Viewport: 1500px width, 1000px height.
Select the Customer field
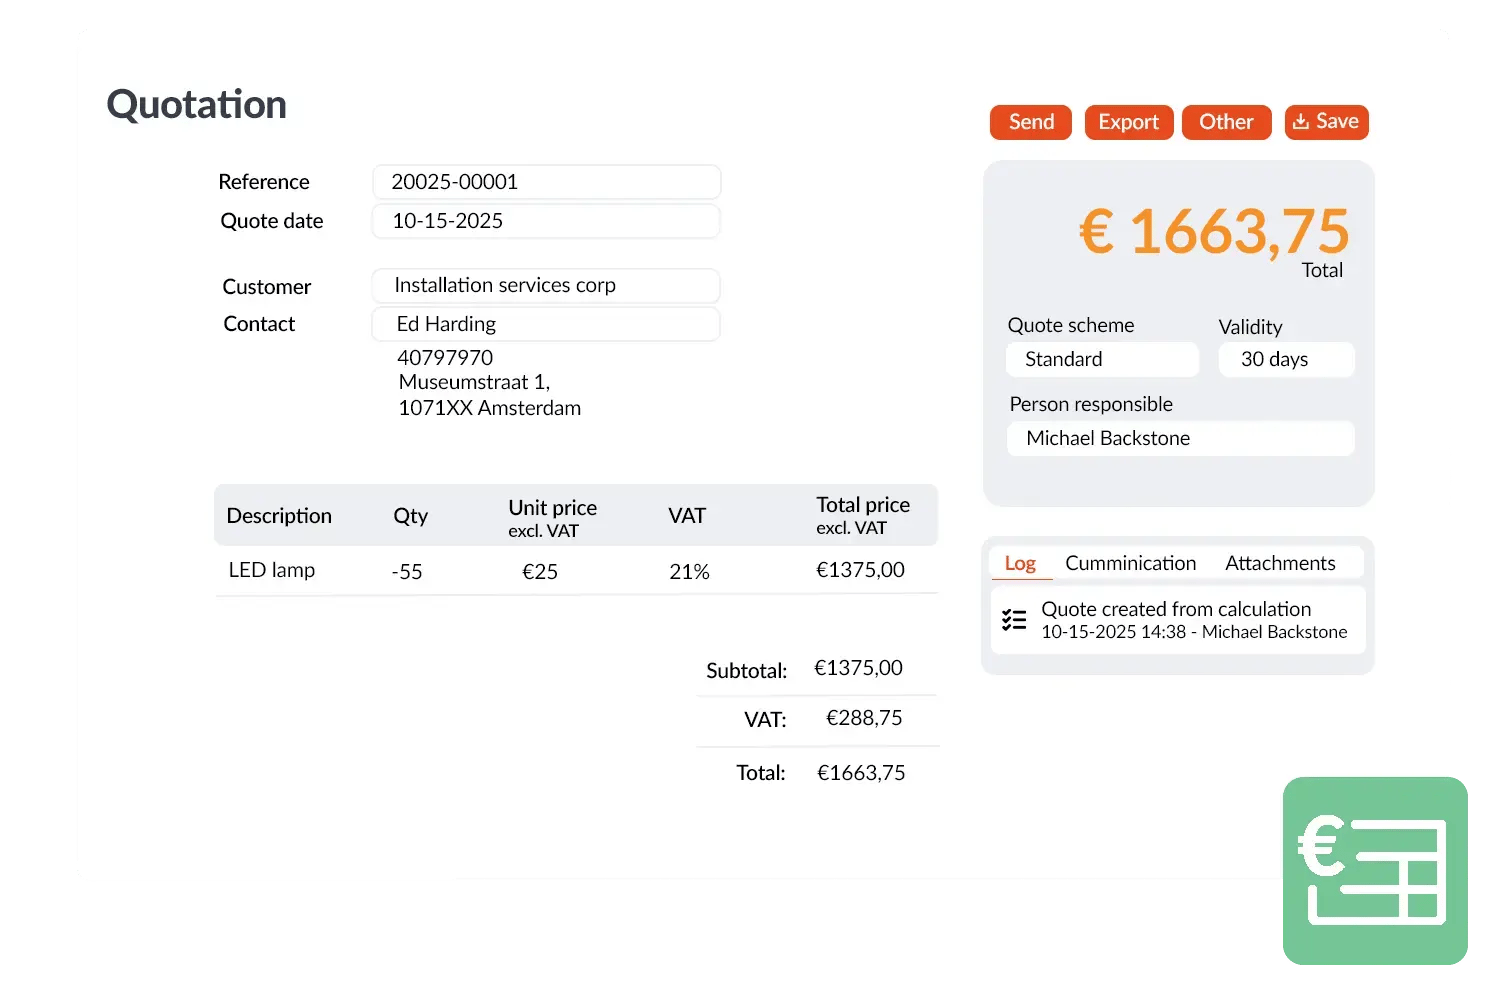546,285
